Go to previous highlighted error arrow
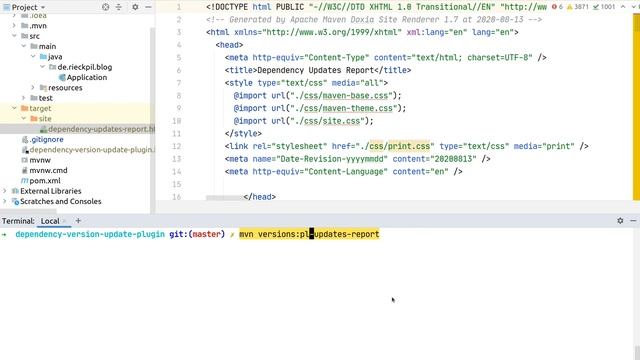The width and height of the screenshot is (640, 360). coord(623,7)
